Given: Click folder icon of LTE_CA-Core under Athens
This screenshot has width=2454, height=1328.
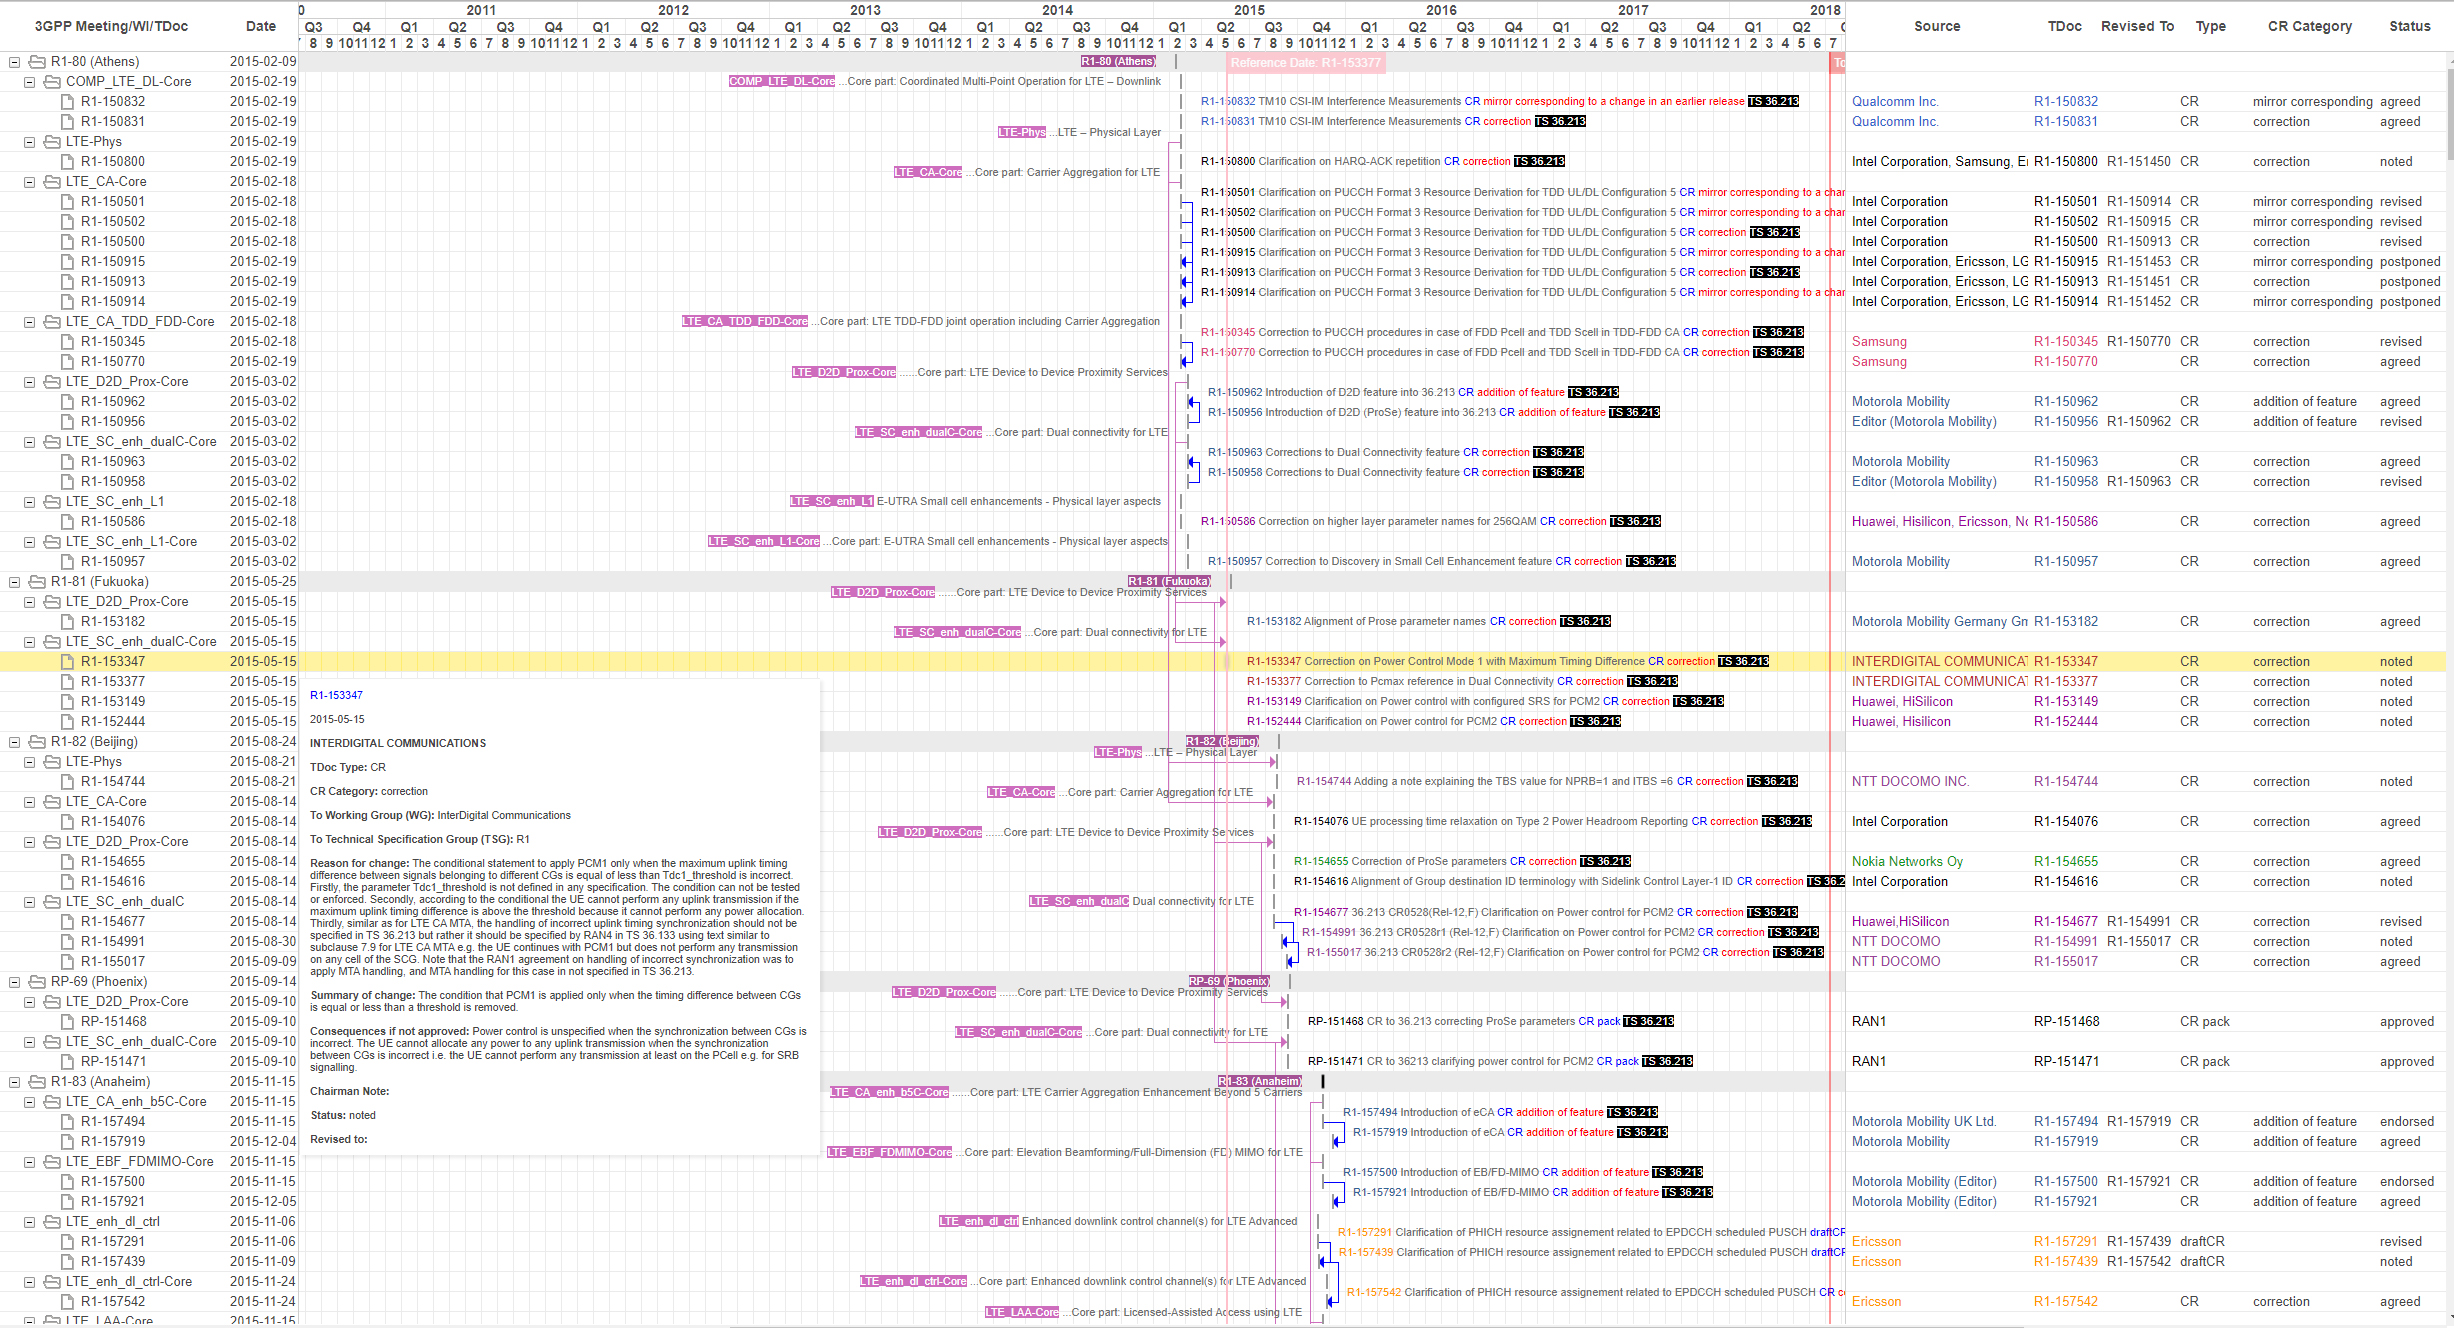Looking at the screenshot, I should [52, 182].
